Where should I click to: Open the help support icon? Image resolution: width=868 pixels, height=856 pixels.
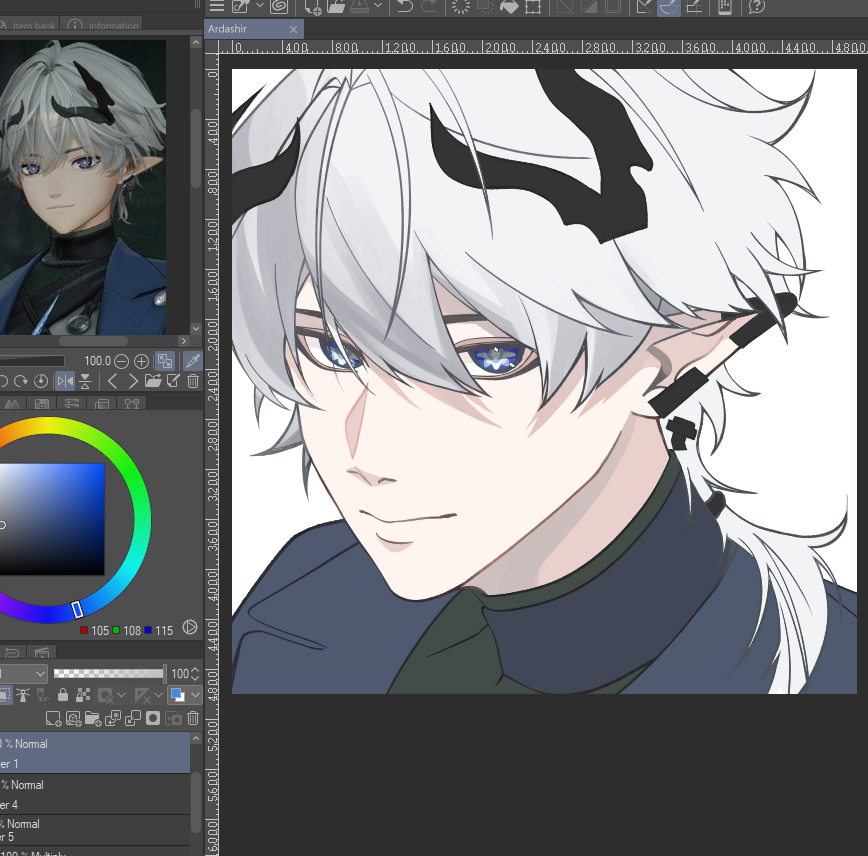[x=756, y=6]
